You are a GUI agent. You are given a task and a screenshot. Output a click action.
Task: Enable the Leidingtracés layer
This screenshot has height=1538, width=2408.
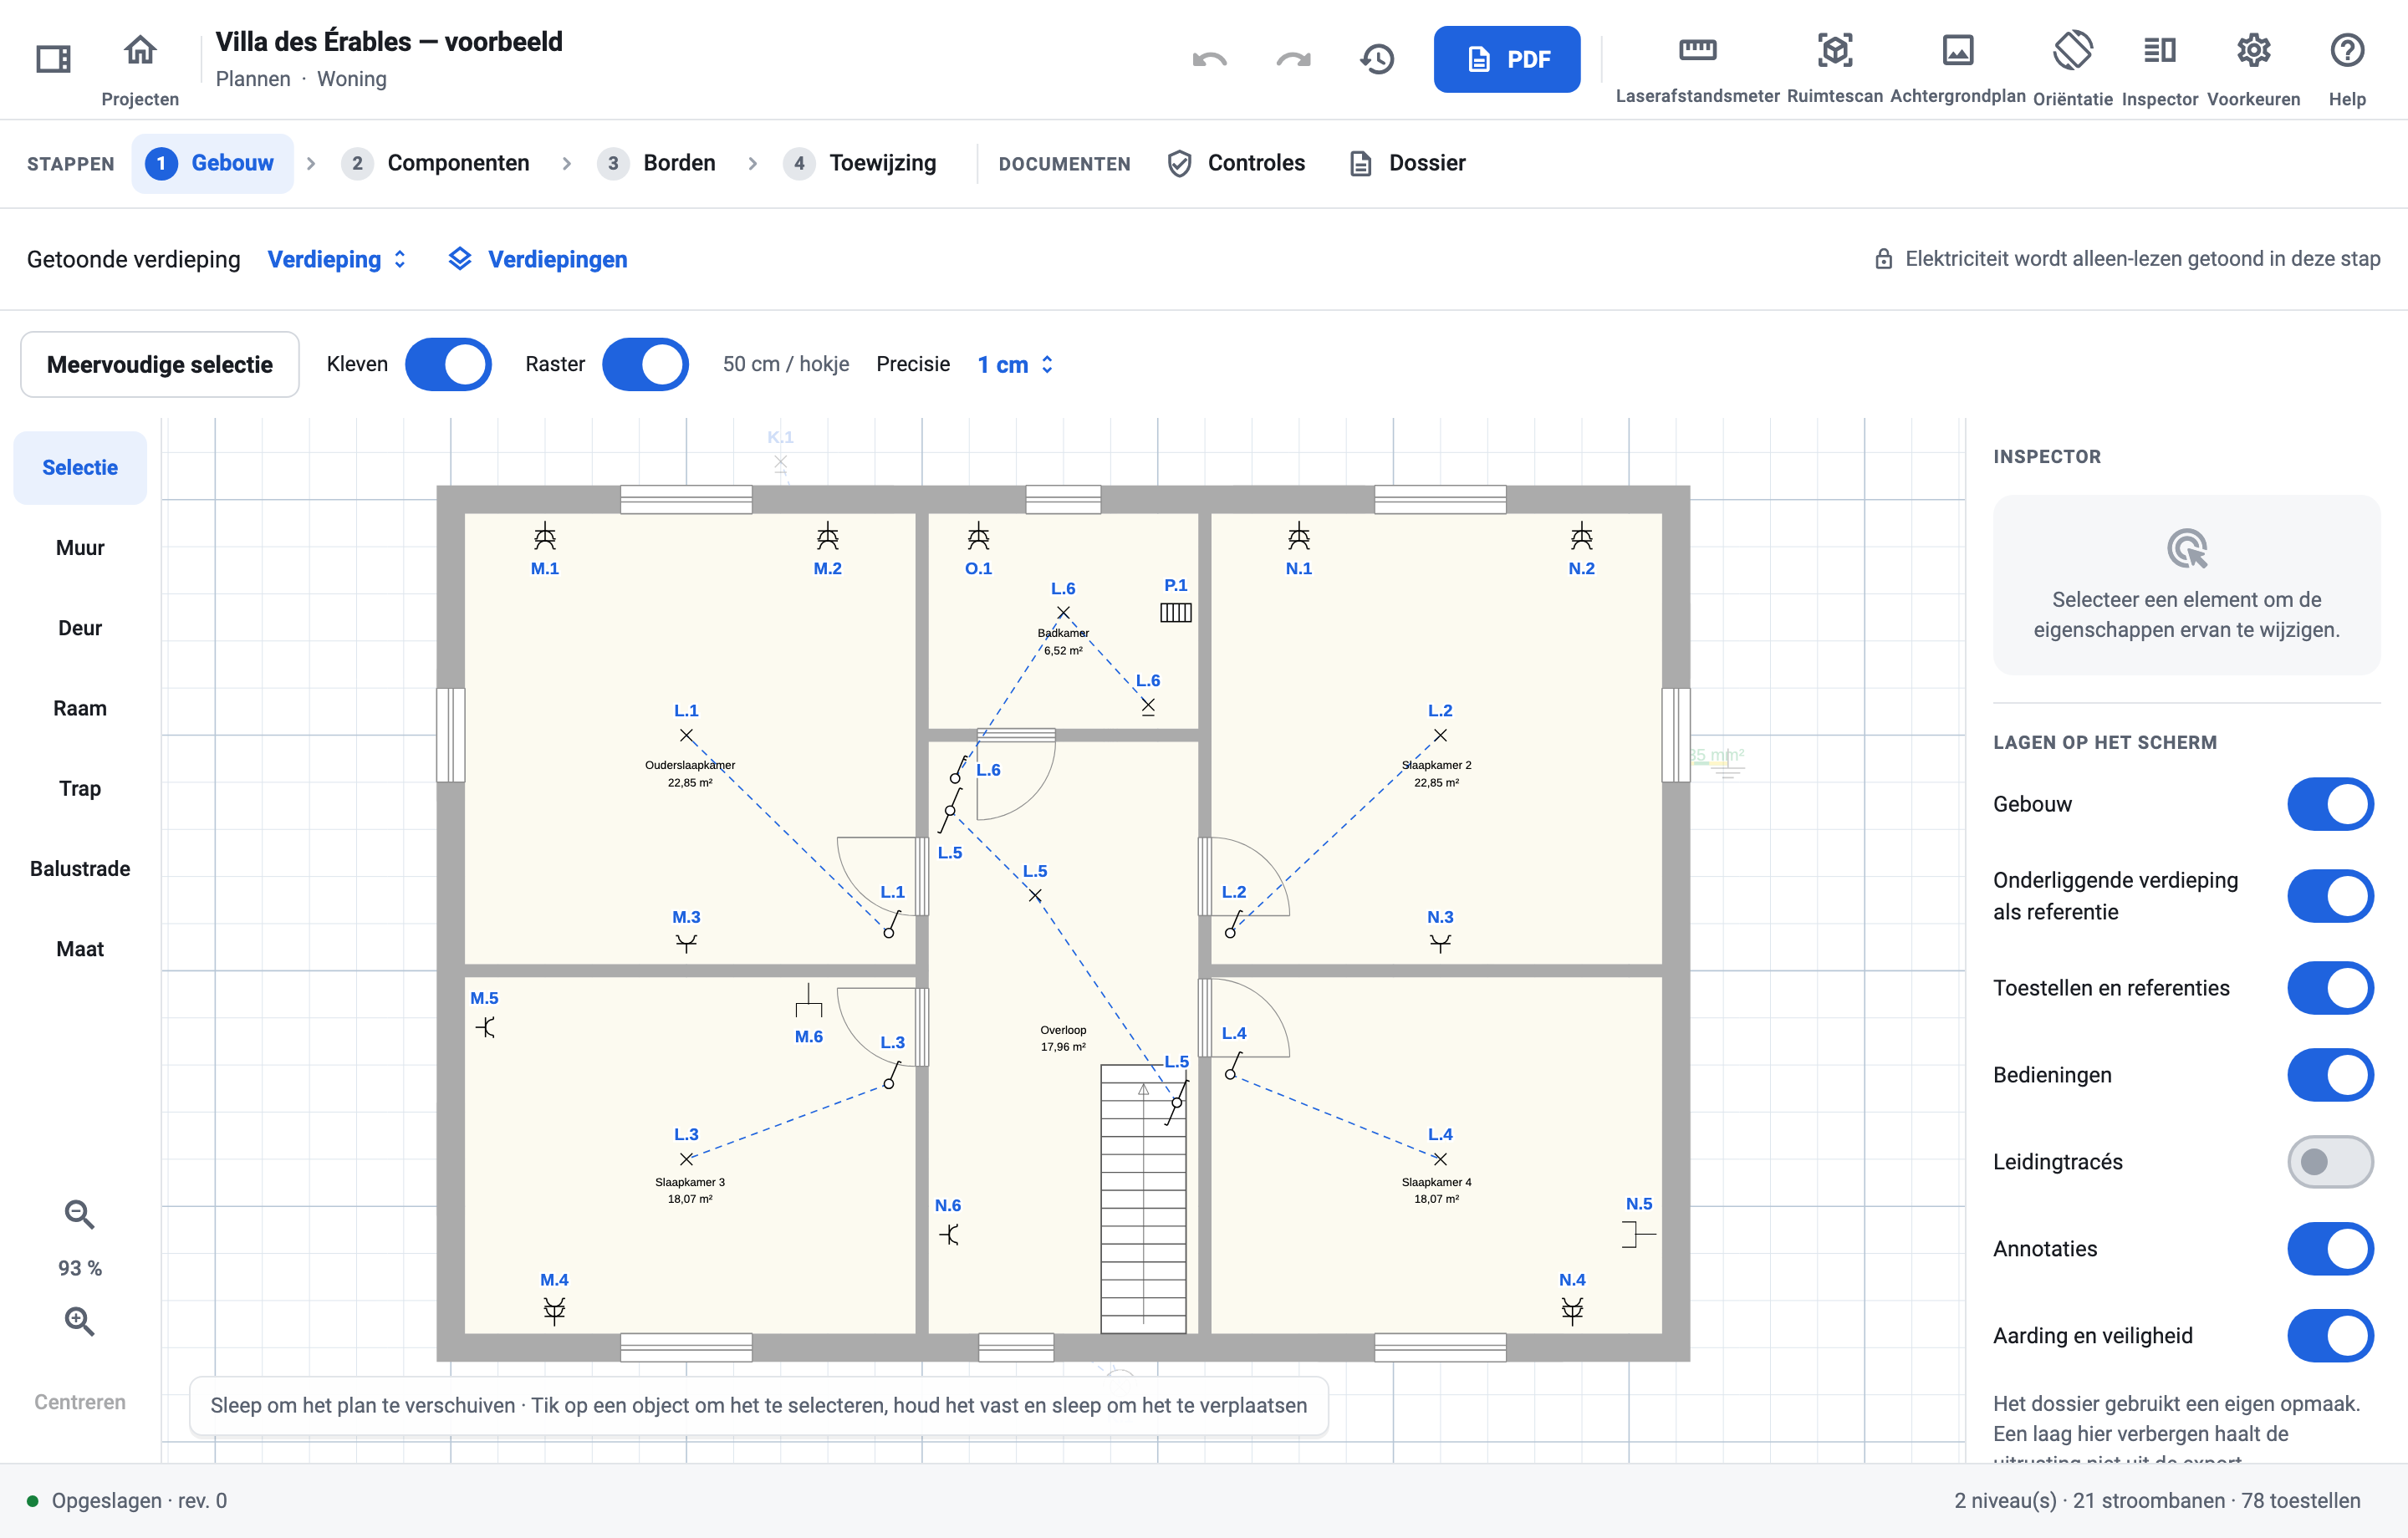2330,1161
